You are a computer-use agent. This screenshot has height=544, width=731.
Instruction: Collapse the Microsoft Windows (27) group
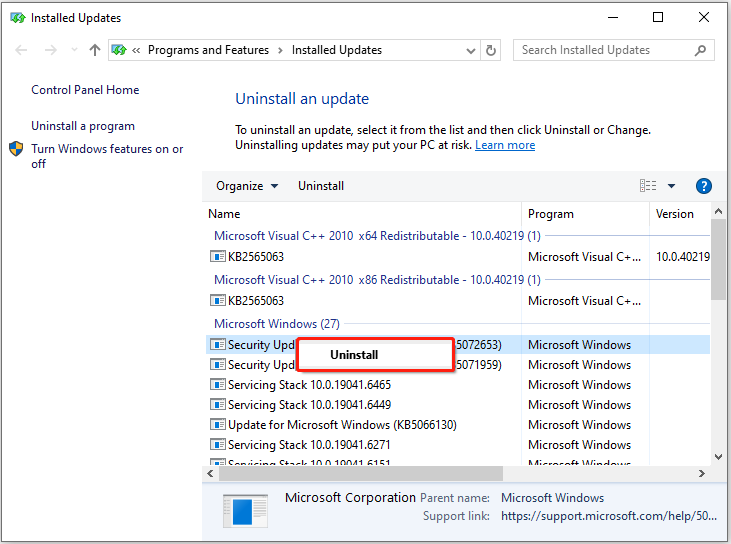277,324
